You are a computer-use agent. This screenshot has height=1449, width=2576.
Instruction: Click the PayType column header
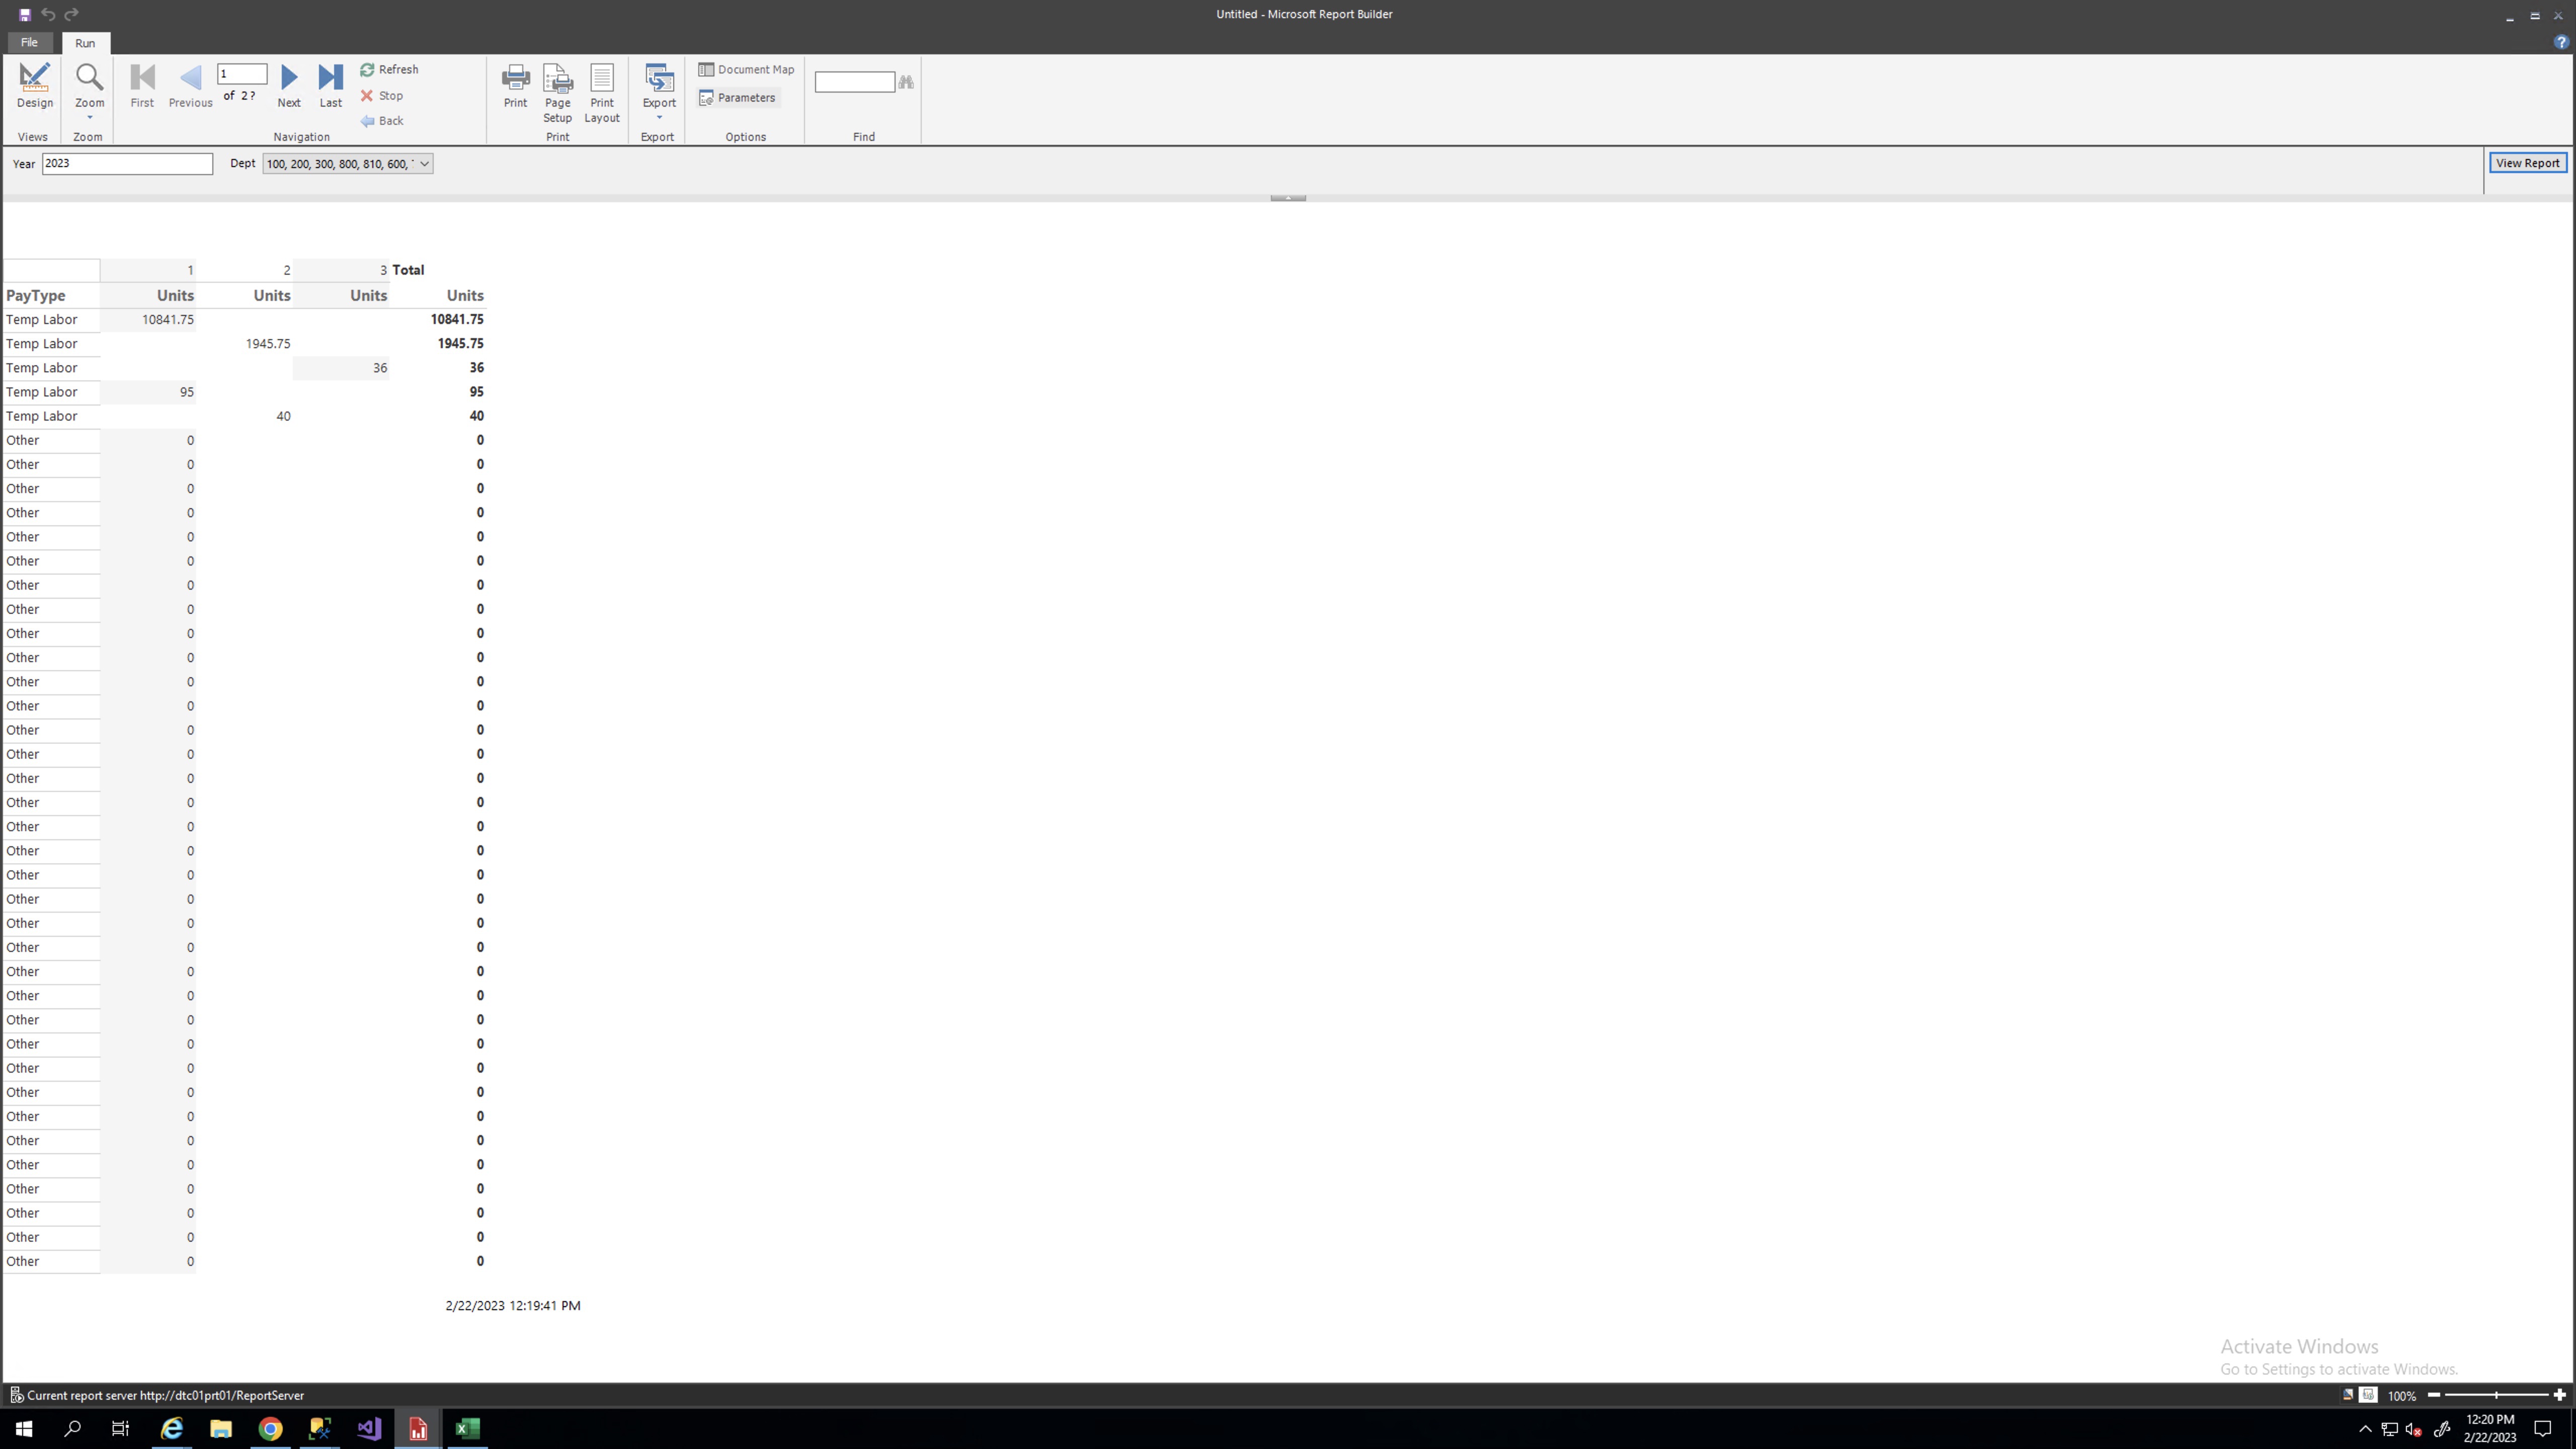[36, 296]
